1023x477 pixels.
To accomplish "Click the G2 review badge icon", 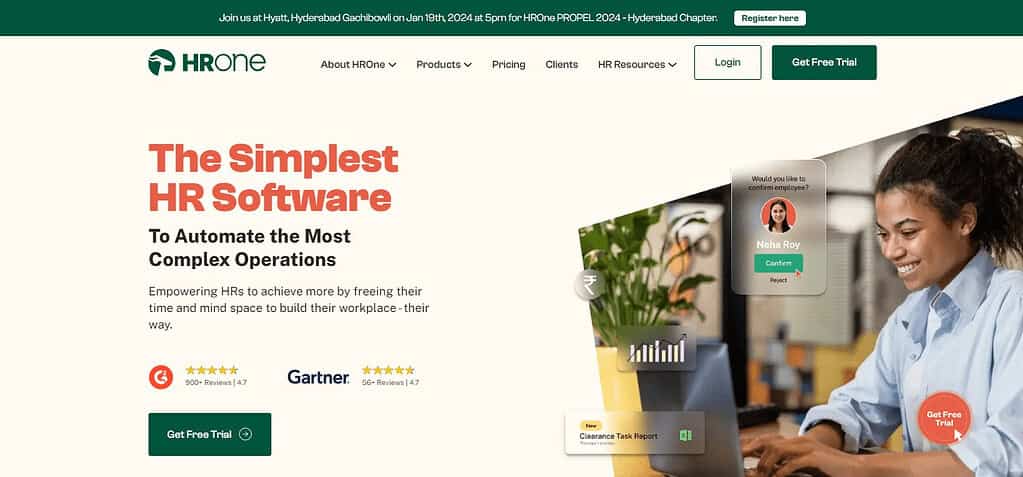I will click(x=160, y=377).
